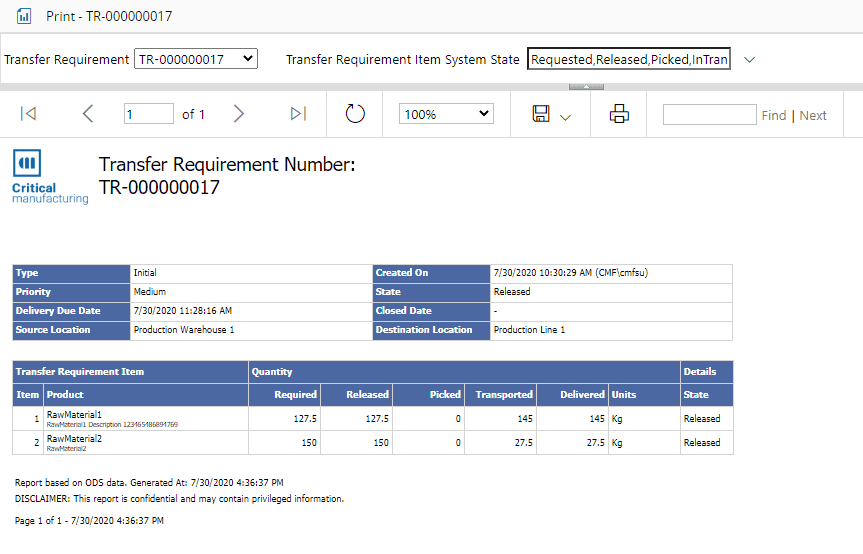863x554 pixels.
Task: Go to the next report page
Action: click(238, 114)
